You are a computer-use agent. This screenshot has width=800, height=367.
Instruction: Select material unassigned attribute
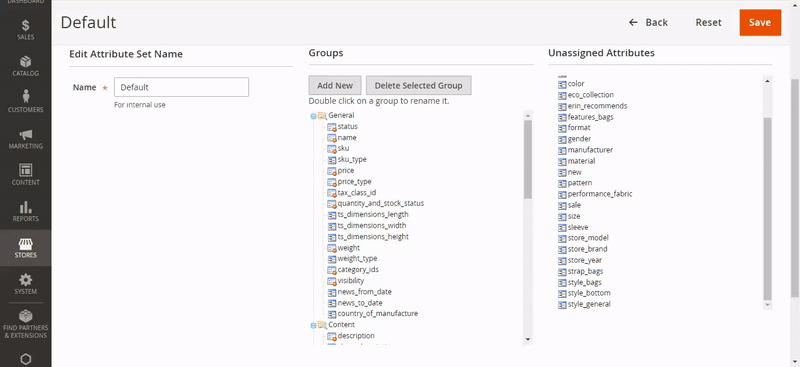[582, 161]
